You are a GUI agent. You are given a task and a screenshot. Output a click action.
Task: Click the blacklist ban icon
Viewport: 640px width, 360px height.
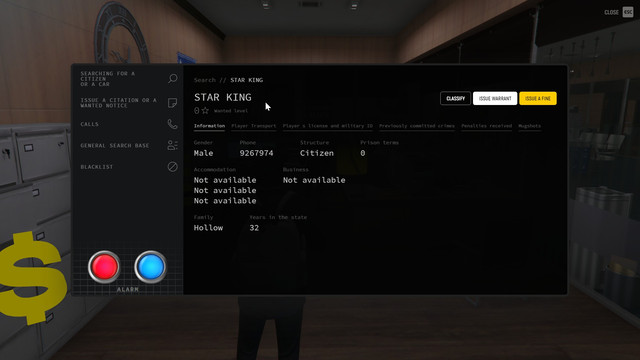(173, 167)
